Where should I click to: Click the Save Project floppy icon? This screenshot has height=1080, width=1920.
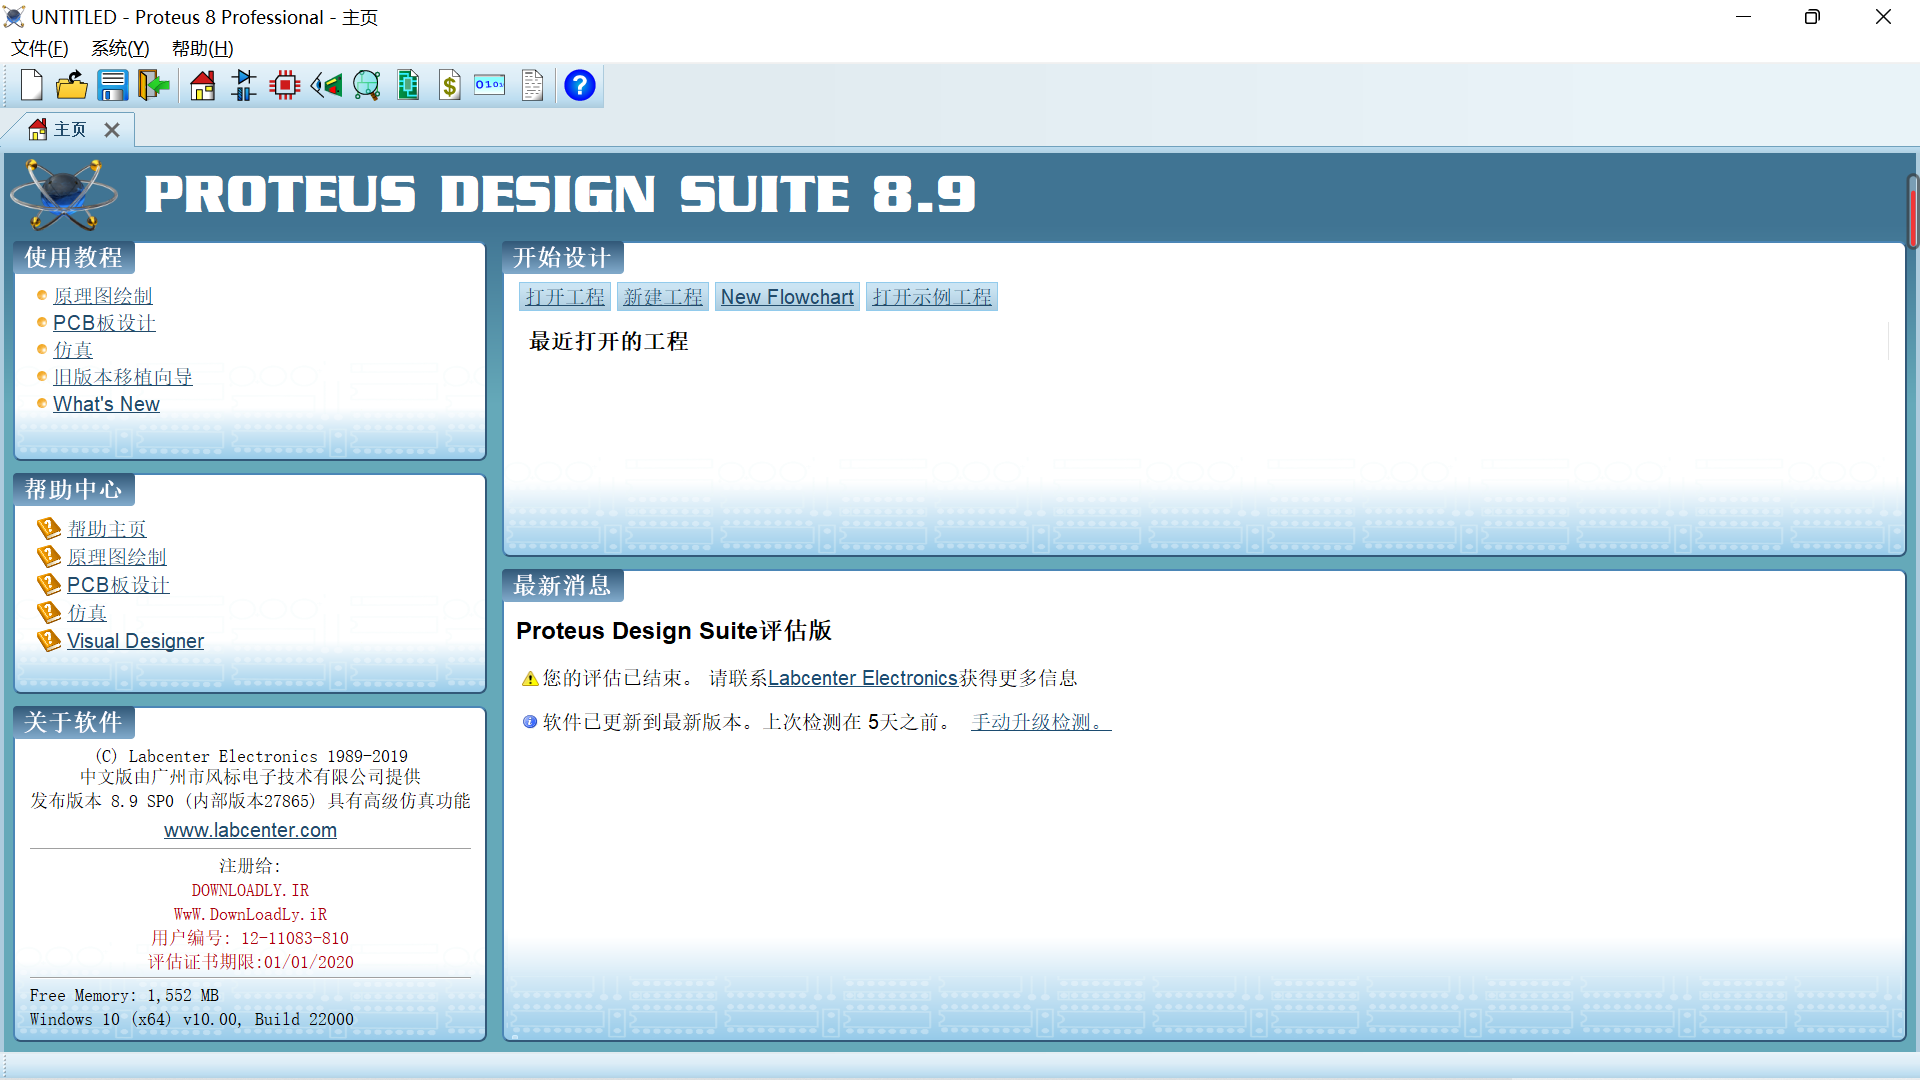[x=112, y=86]
